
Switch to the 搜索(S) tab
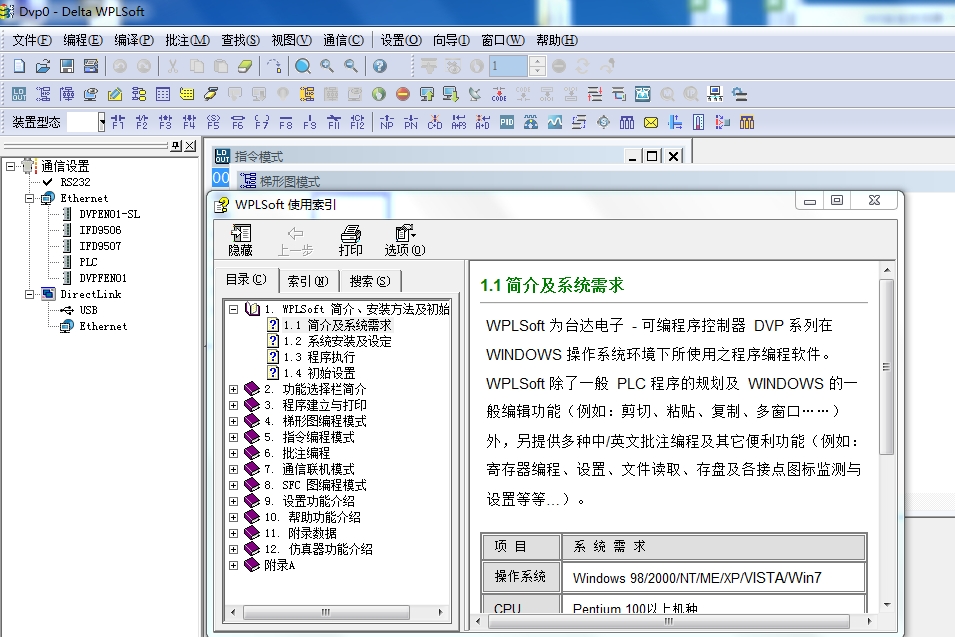[x=370, y=281]
